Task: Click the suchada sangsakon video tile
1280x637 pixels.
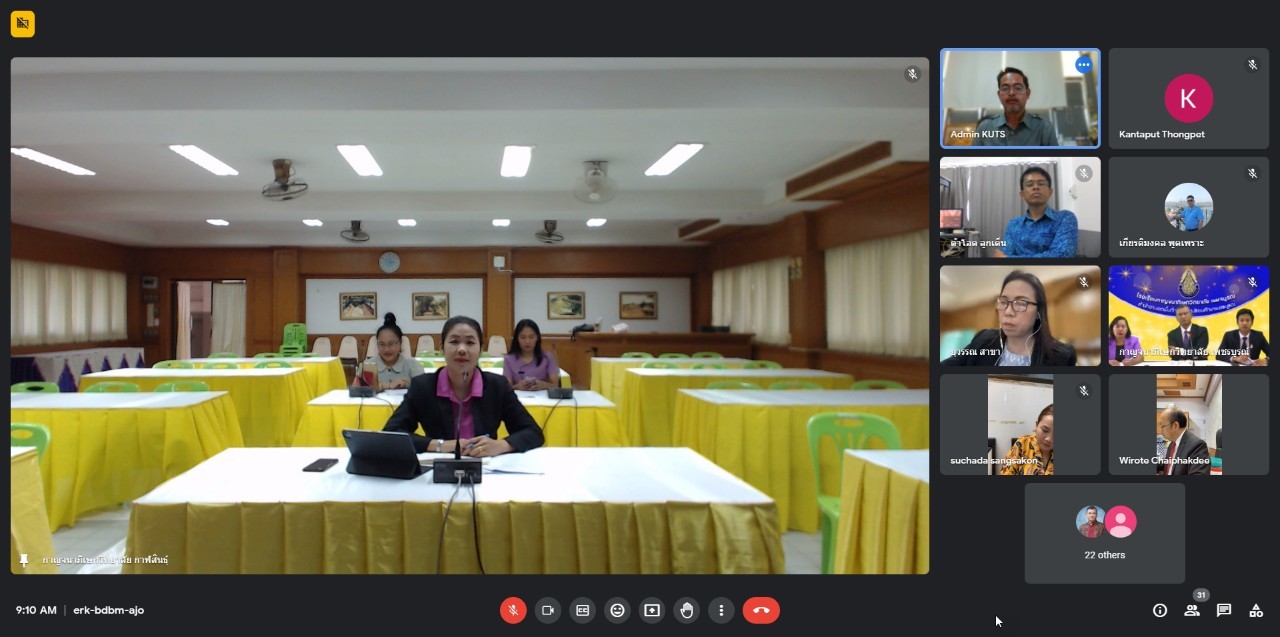Action: pyautogui.click(x=1020, y=424)
